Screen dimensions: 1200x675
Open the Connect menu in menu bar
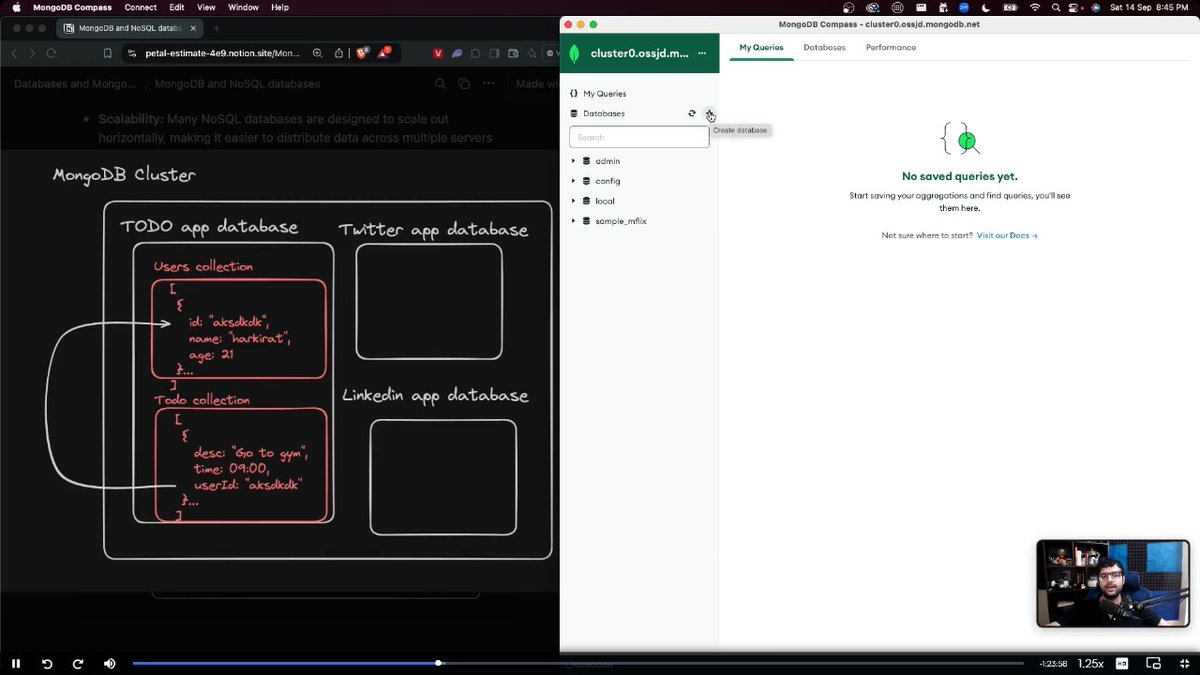coord(140,7)
